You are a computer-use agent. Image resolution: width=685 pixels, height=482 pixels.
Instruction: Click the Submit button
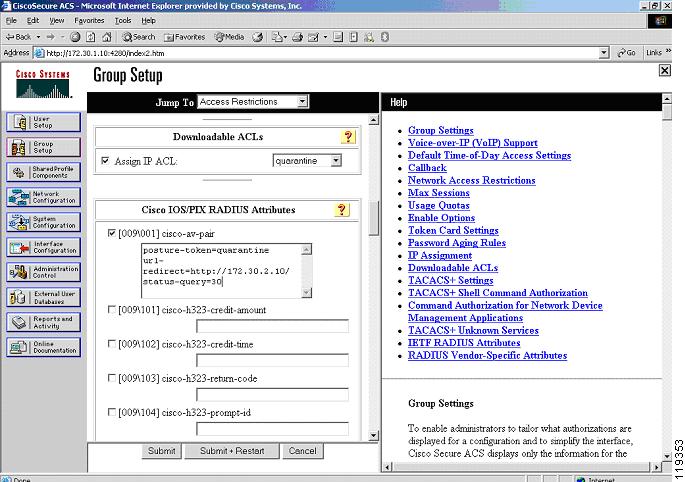click(162, 451)
